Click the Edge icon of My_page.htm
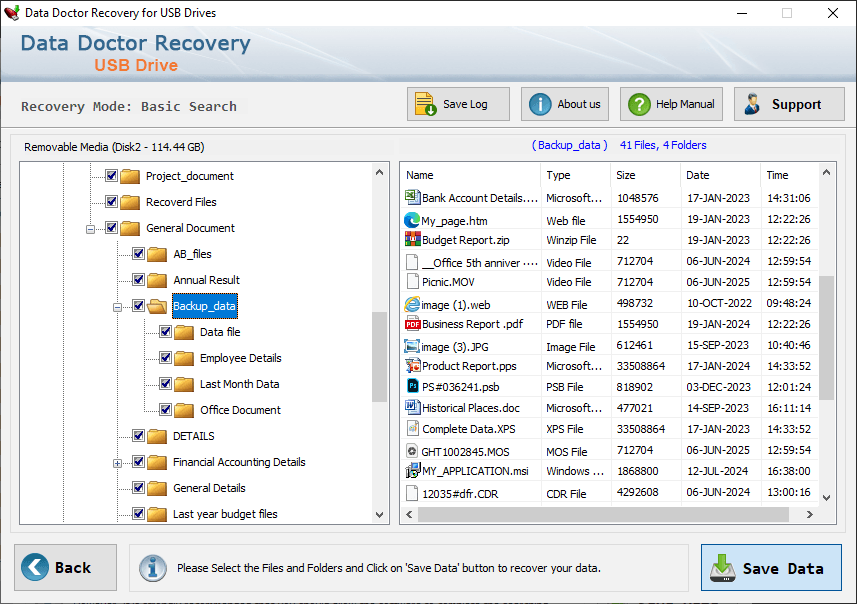The height and width of the screenshot is (604, 857). [x=412, y=220]
